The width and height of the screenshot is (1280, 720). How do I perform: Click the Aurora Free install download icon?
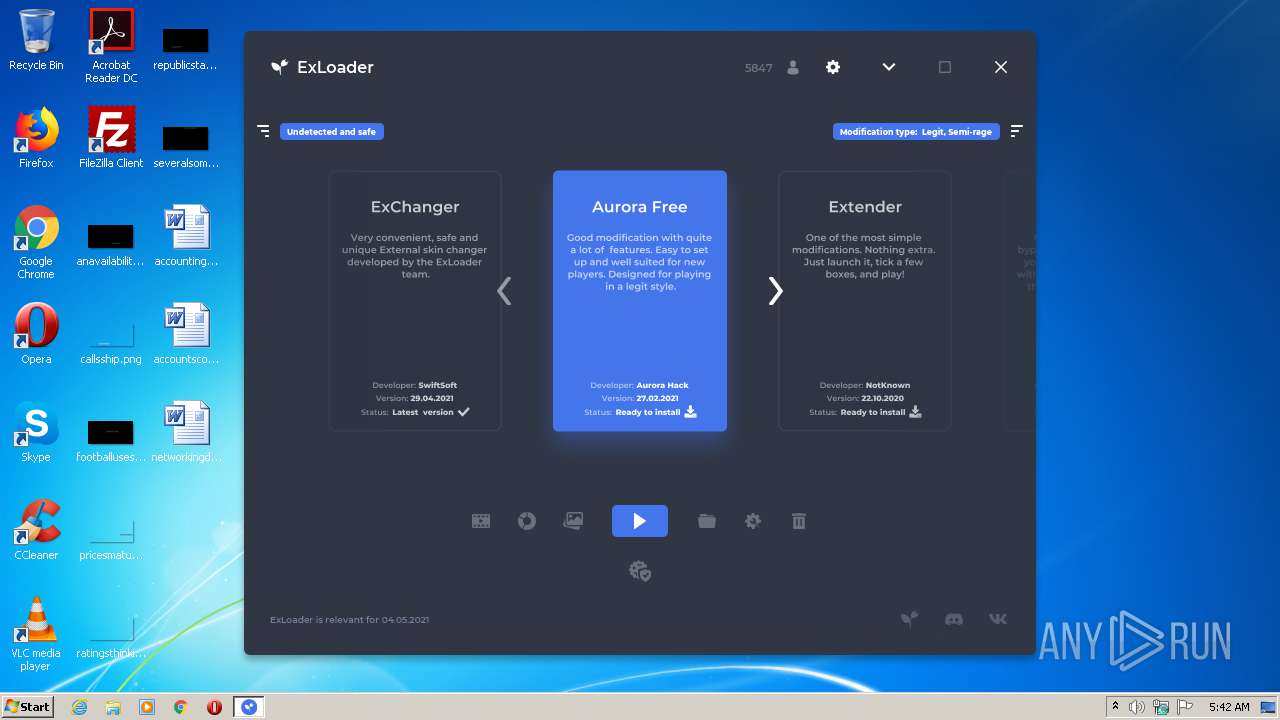[690, 412]
